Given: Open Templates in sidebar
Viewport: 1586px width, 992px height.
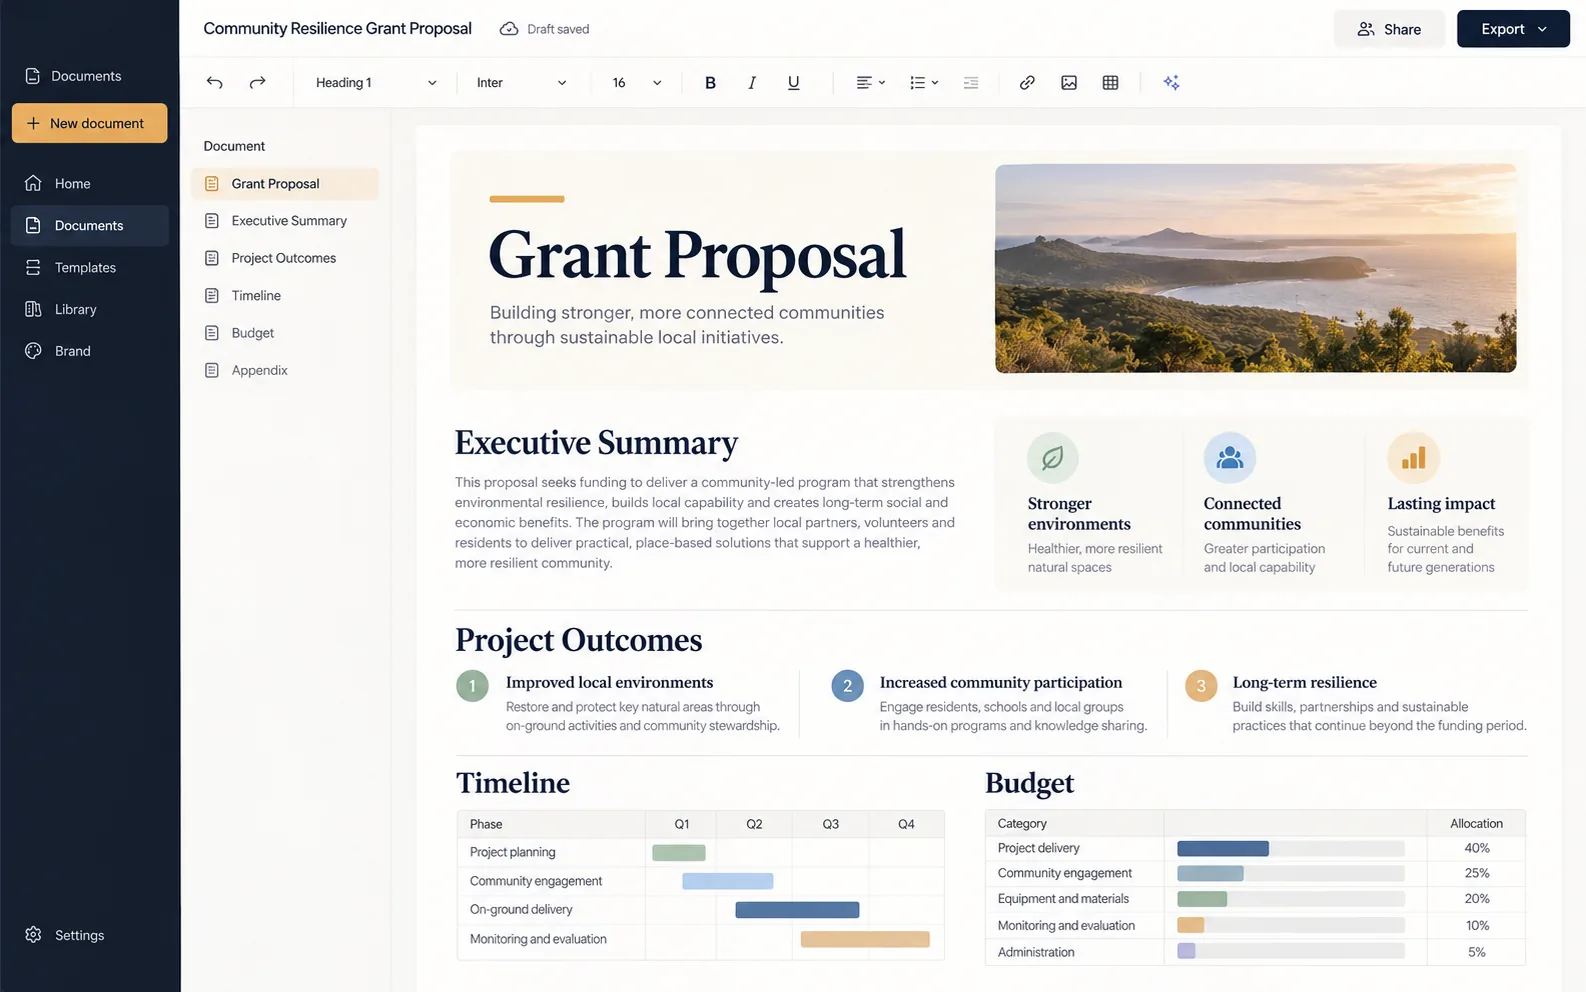Looking at the screenshot, I should pyautogui.click(x=89, y=268).
